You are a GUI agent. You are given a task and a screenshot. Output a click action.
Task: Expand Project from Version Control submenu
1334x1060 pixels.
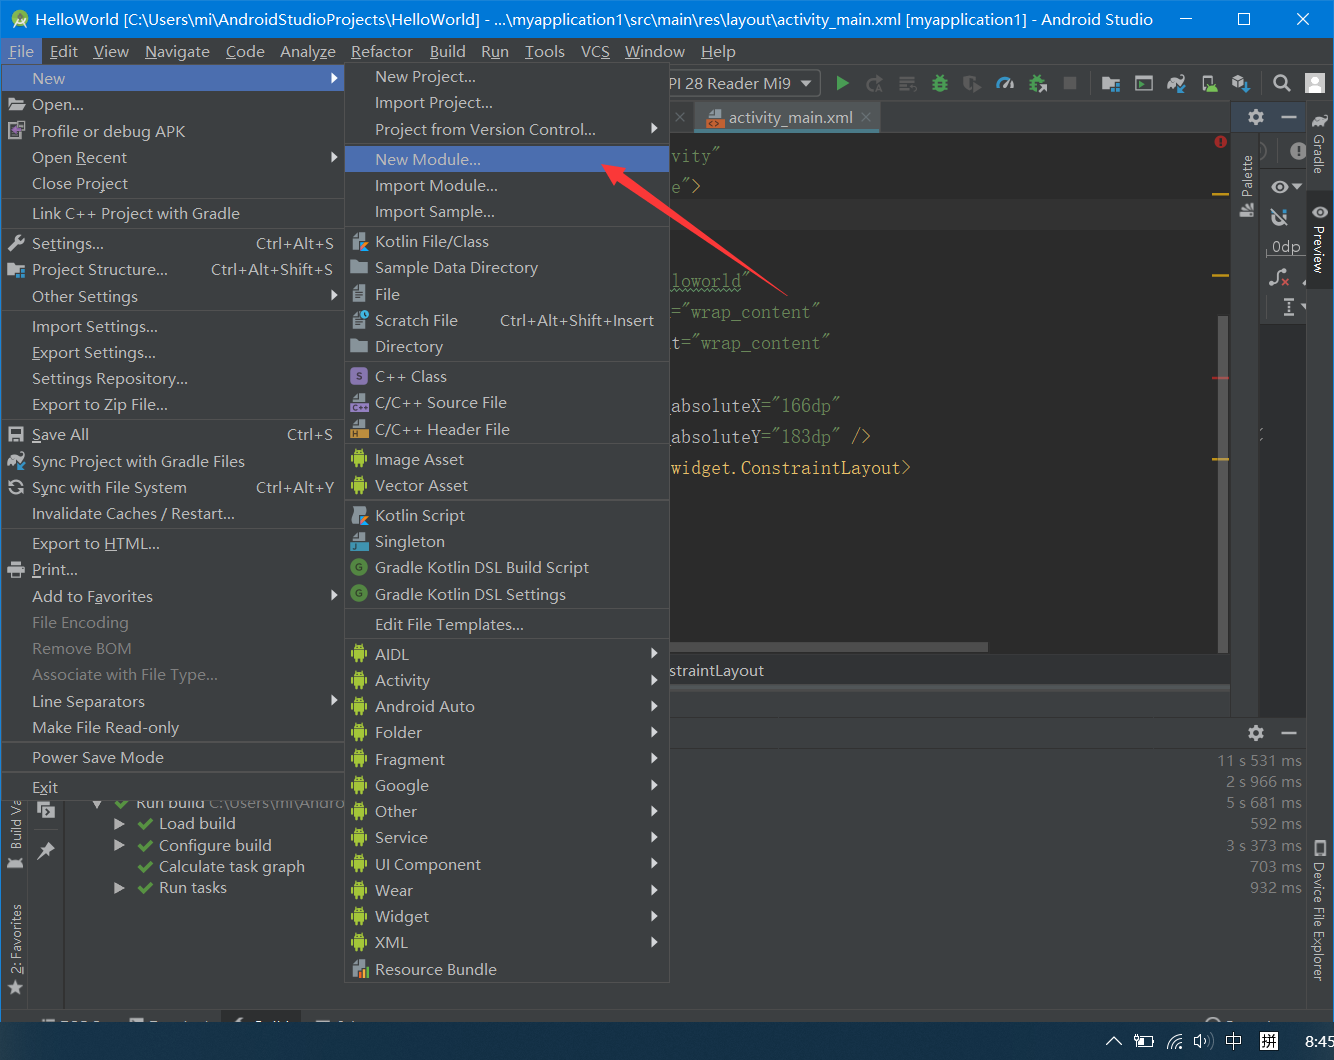point(507,129)
